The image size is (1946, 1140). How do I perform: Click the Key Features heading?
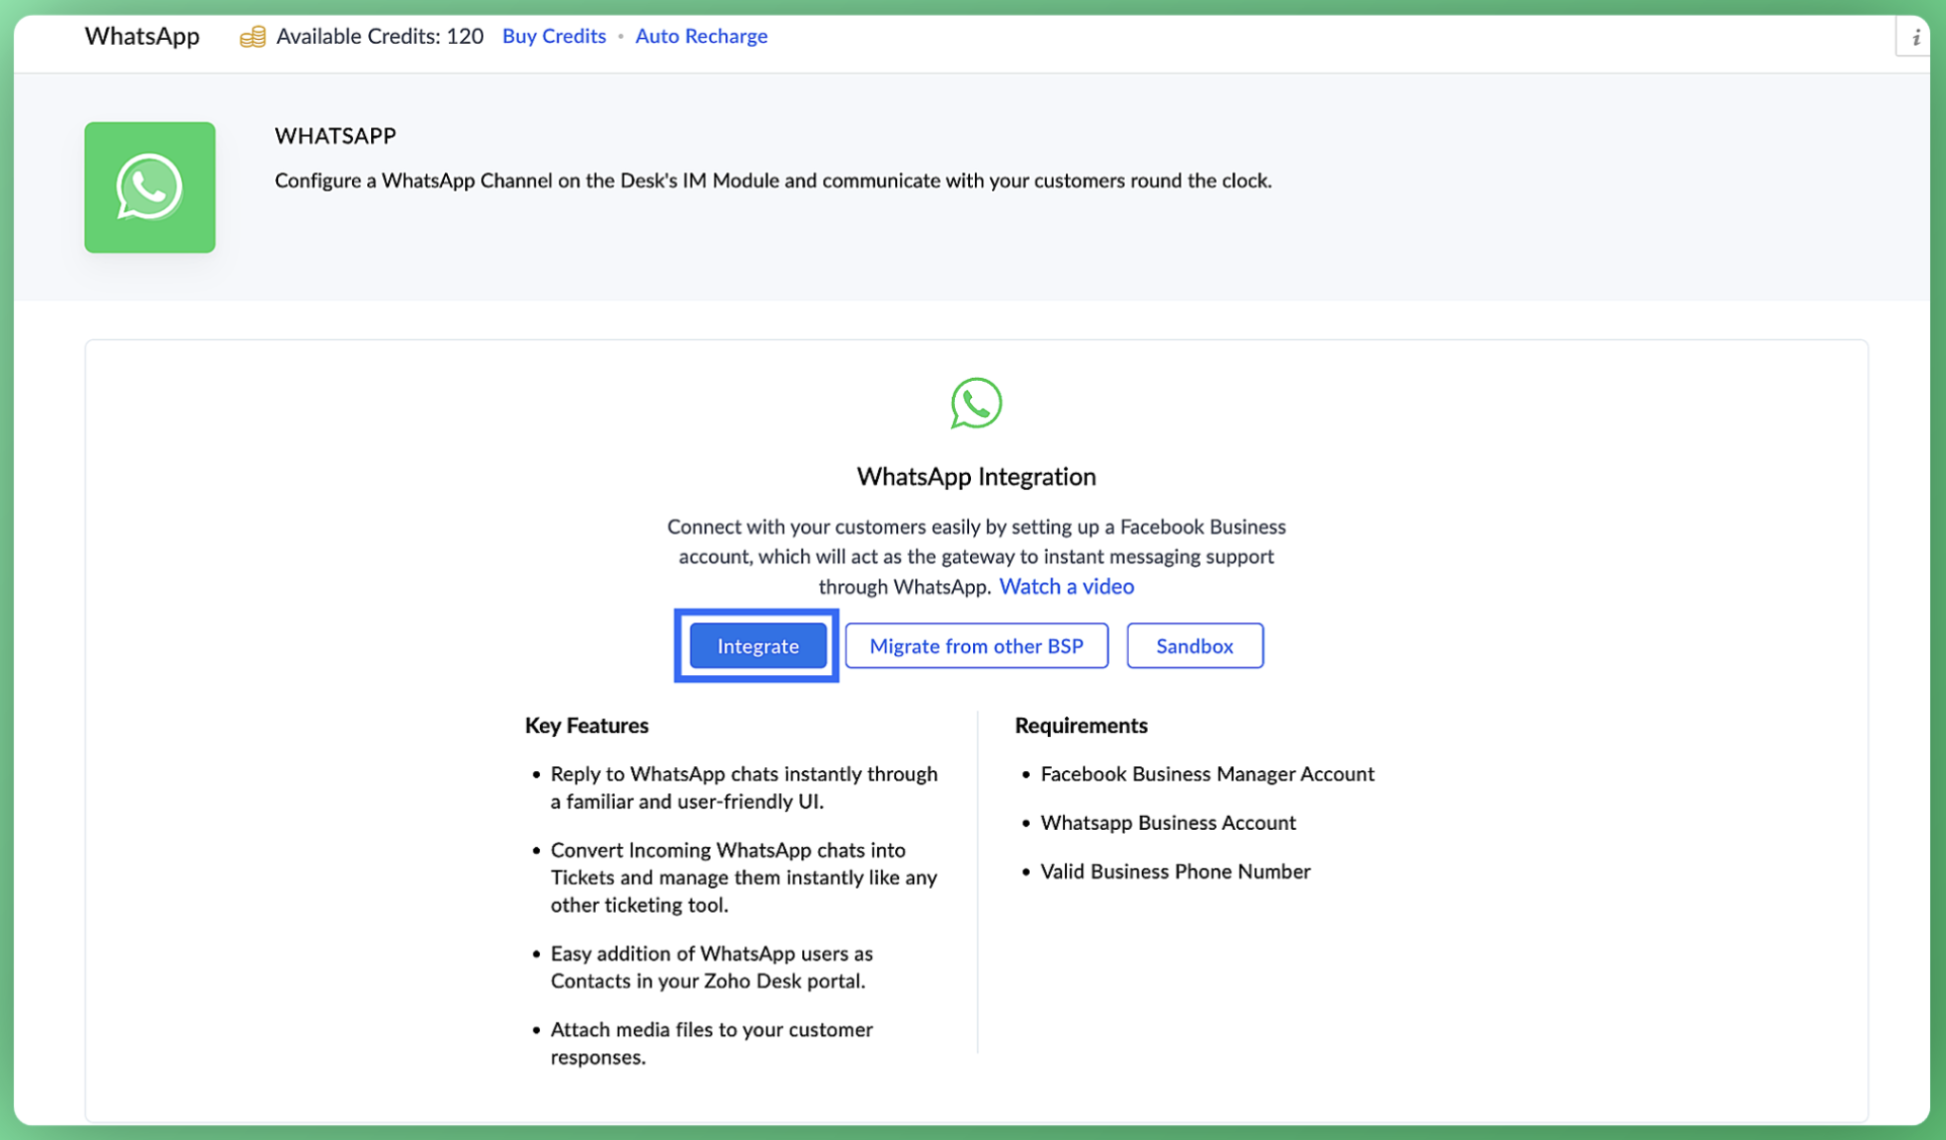point(587,725)
